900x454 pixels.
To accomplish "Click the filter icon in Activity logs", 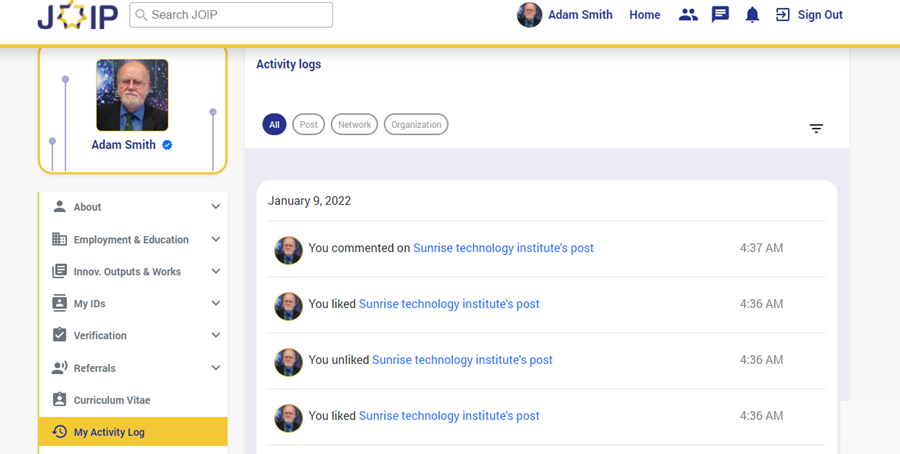I will point(816,128).
